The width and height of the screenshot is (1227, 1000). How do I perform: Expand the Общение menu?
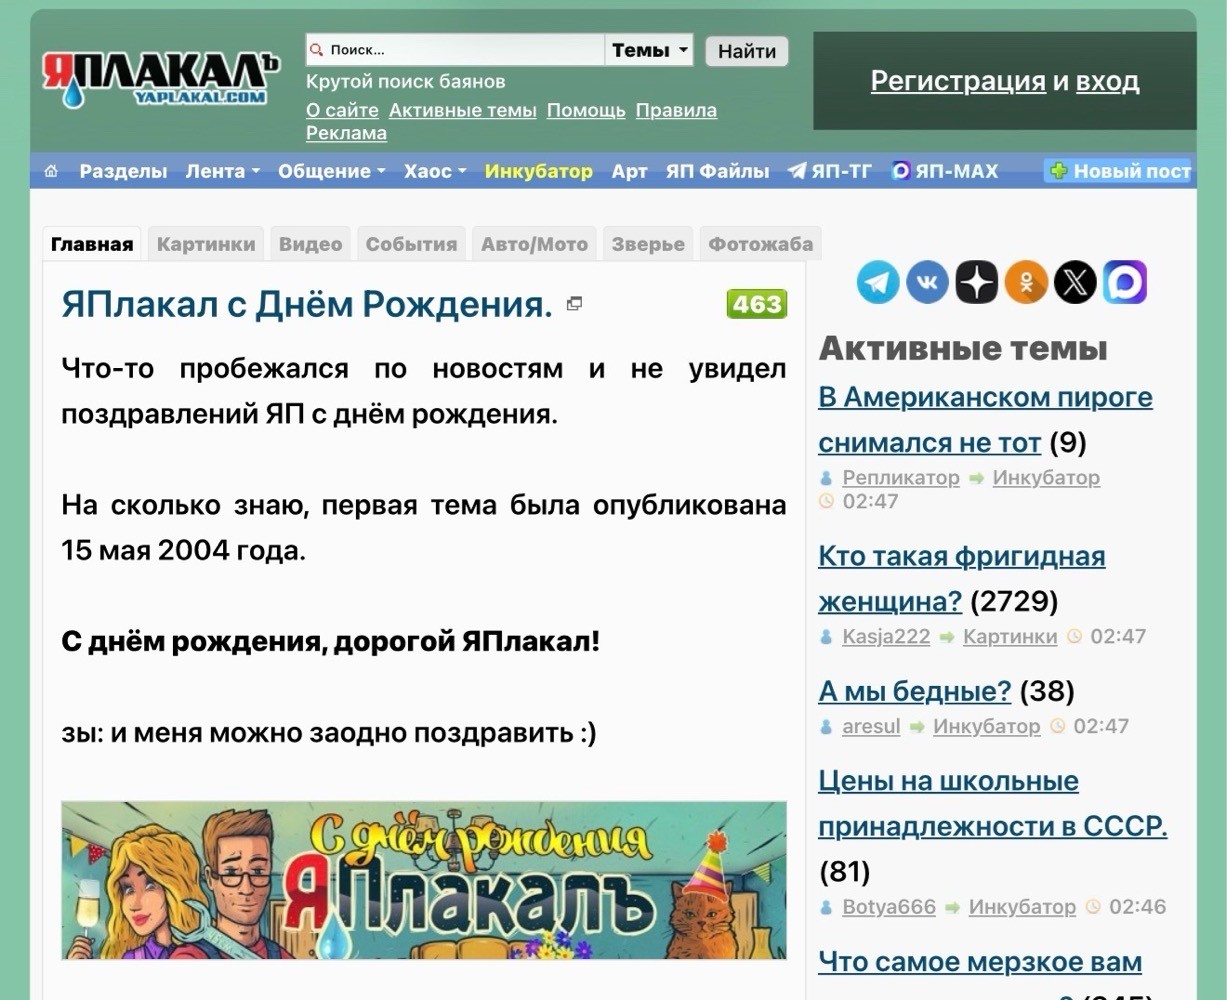(331, 171)
